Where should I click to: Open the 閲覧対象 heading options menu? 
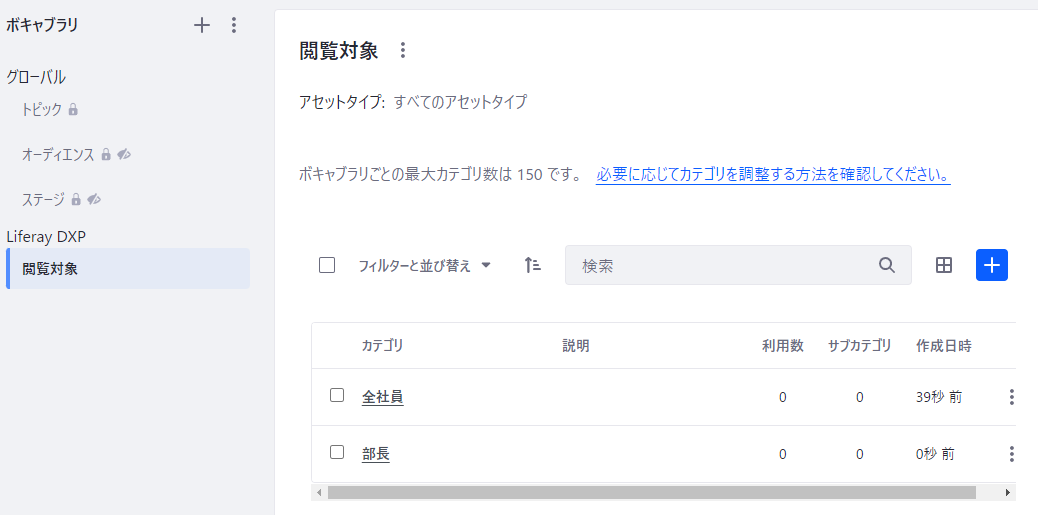tap(403, 50)
